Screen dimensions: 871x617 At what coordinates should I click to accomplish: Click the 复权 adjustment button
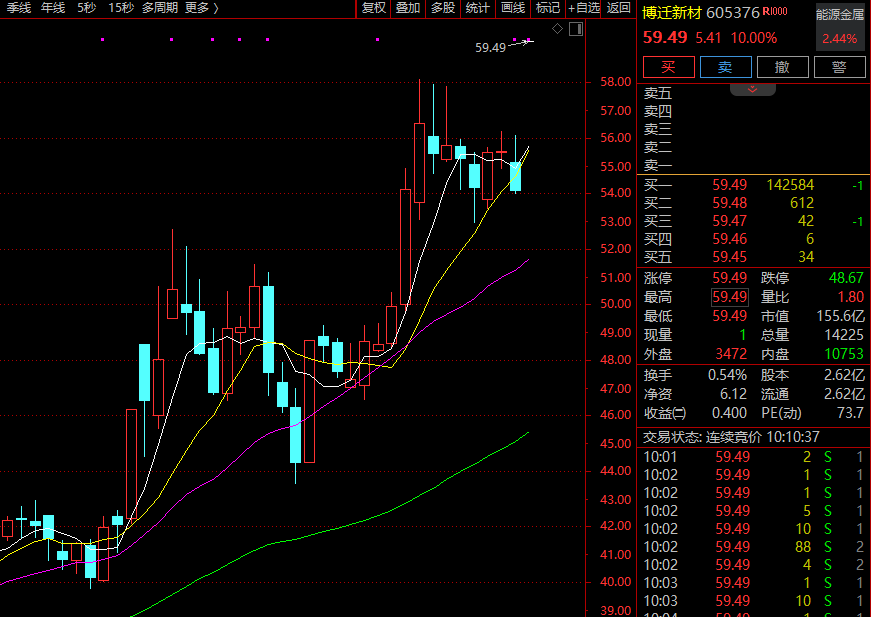tap(374, 8)
